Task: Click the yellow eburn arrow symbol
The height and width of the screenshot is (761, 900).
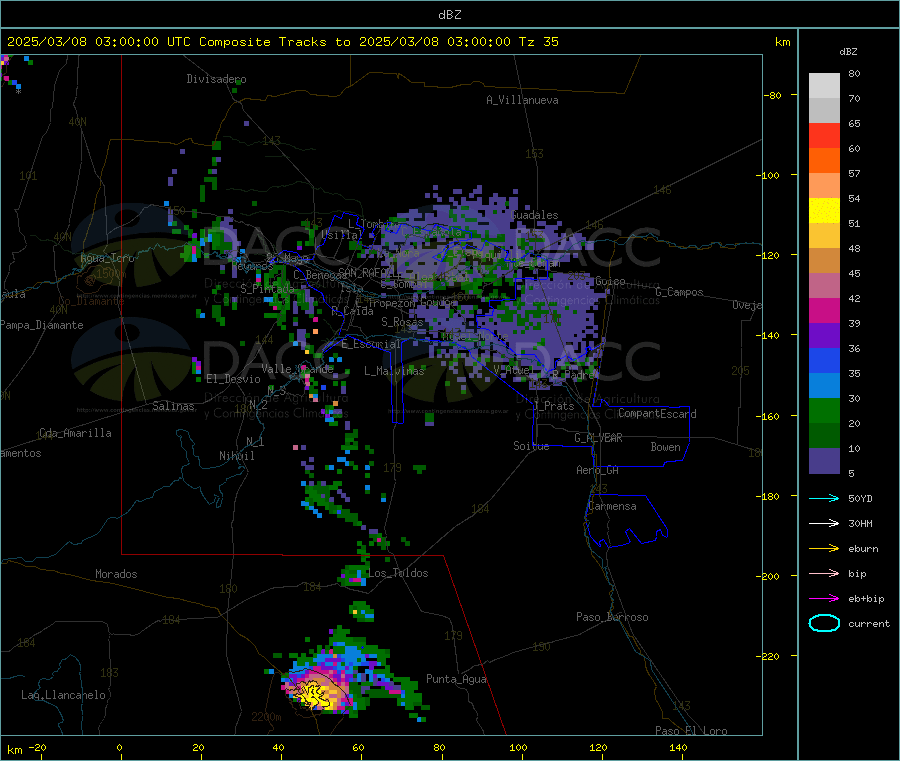Action: click(x=824, y=549)
